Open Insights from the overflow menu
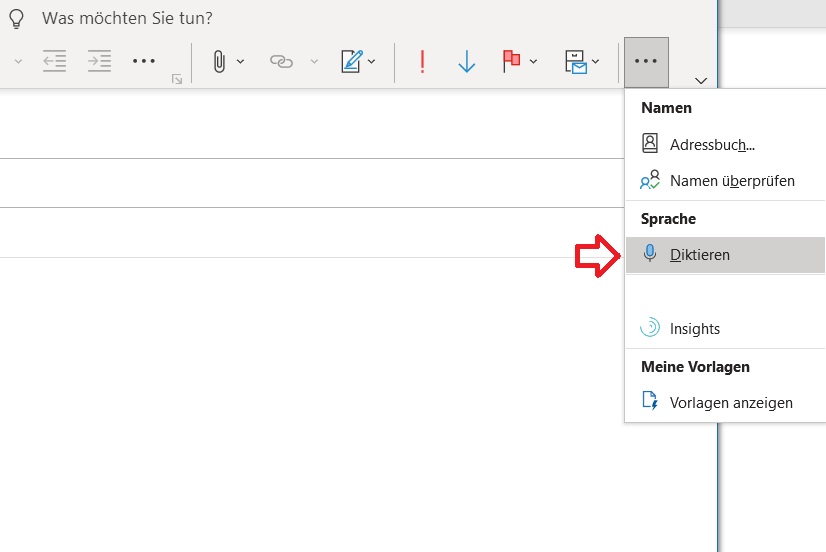The width and height of the screenshot is (826, 552). click(725, 329)
